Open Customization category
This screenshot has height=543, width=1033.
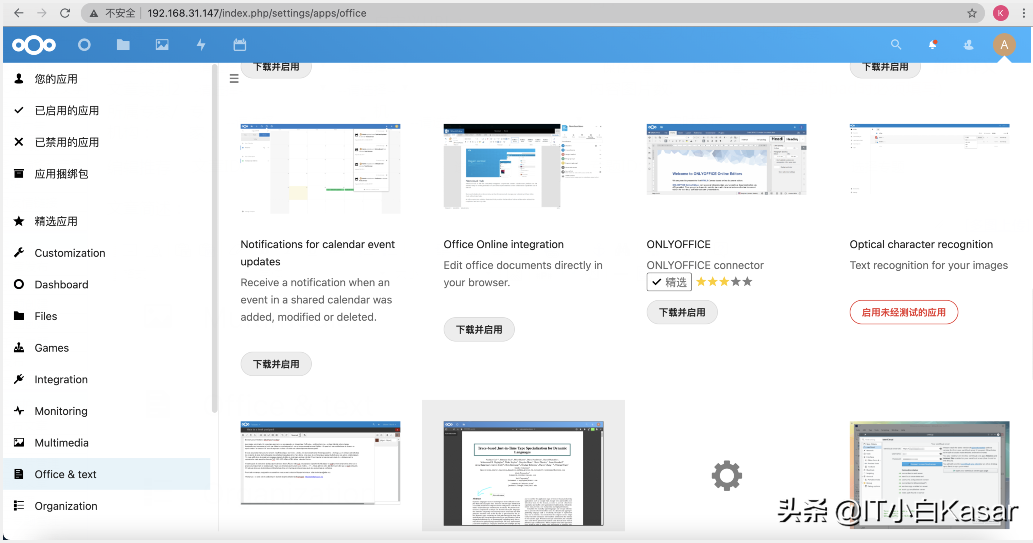pos(107,253)
